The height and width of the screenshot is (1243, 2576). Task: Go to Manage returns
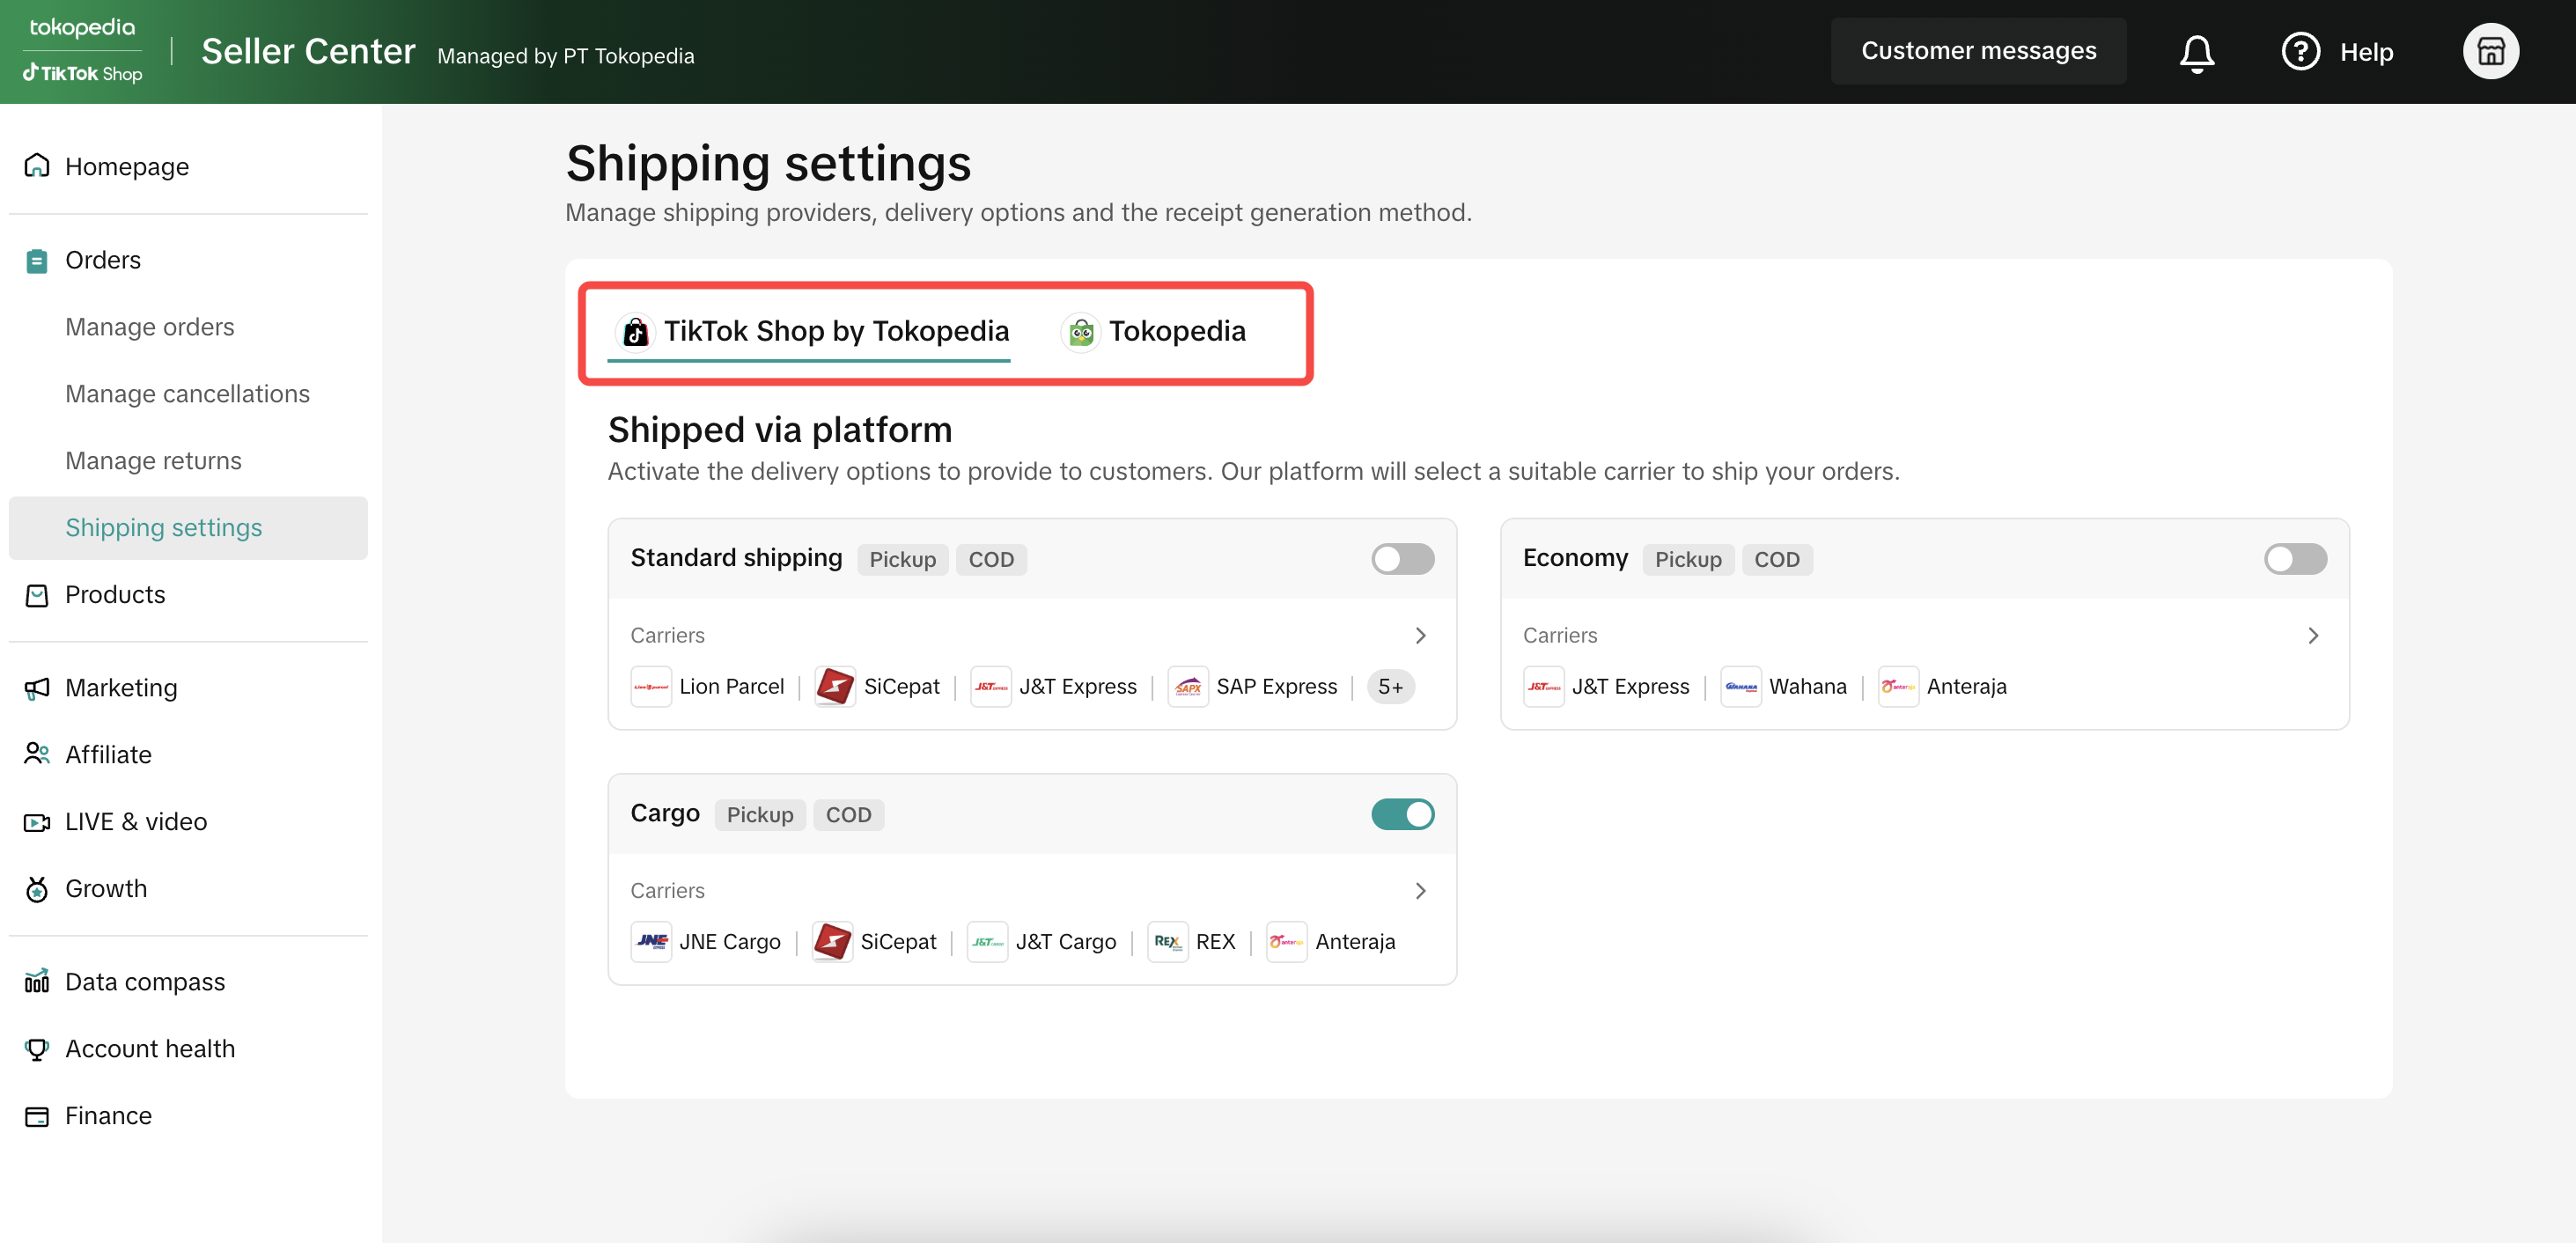click(153, 460)
